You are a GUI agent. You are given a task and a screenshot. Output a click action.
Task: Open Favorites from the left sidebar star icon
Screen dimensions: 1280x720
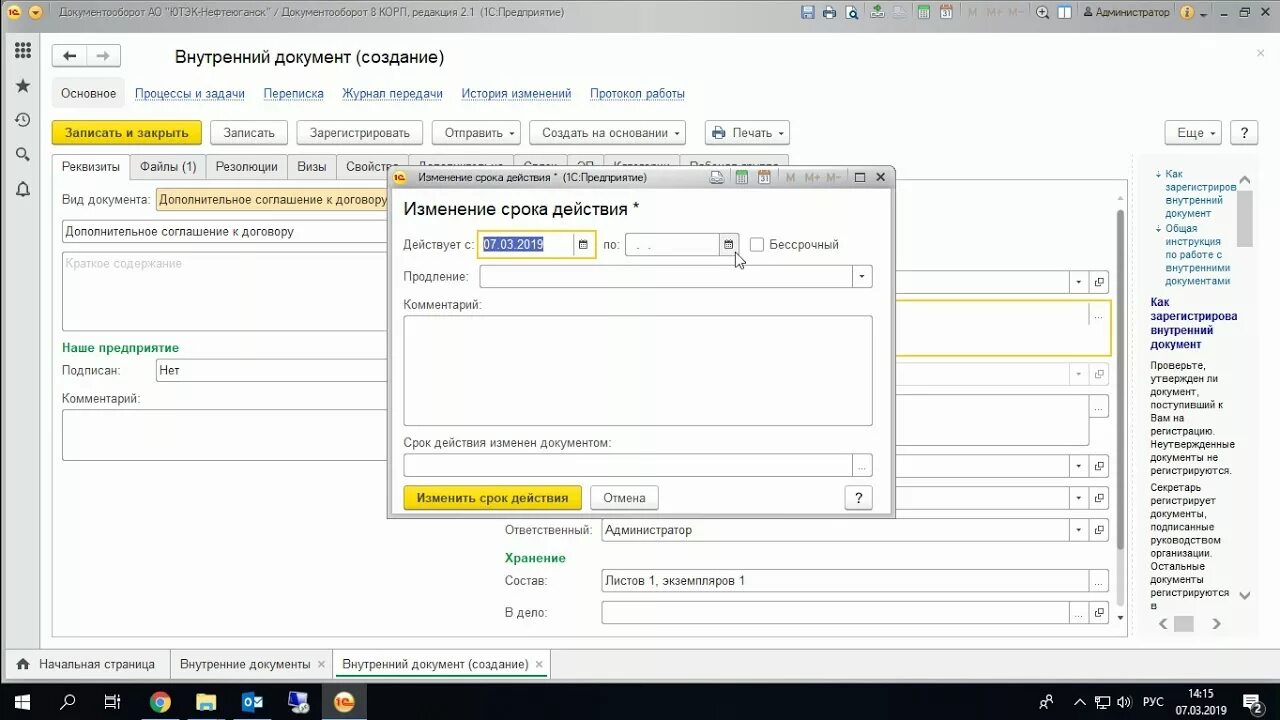[22, 85]
